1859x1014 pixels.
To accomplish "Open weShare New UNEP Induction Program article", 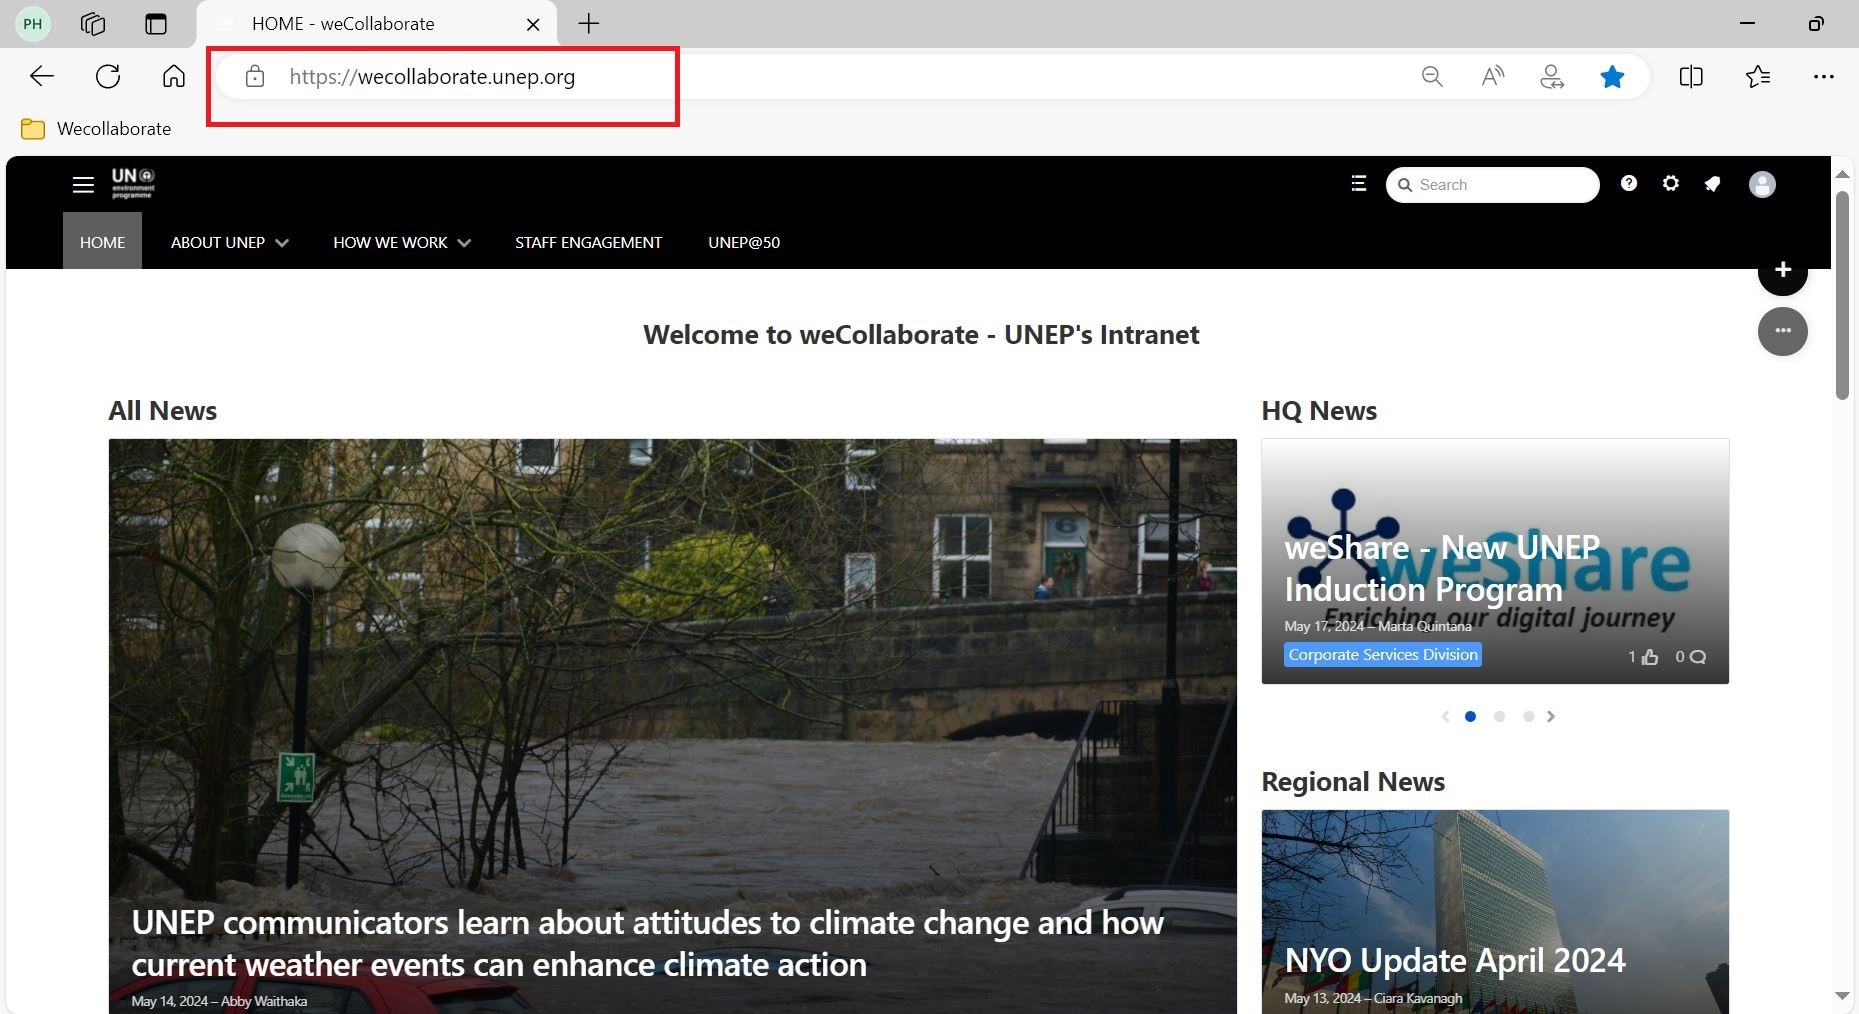I will pos(1442,568).
